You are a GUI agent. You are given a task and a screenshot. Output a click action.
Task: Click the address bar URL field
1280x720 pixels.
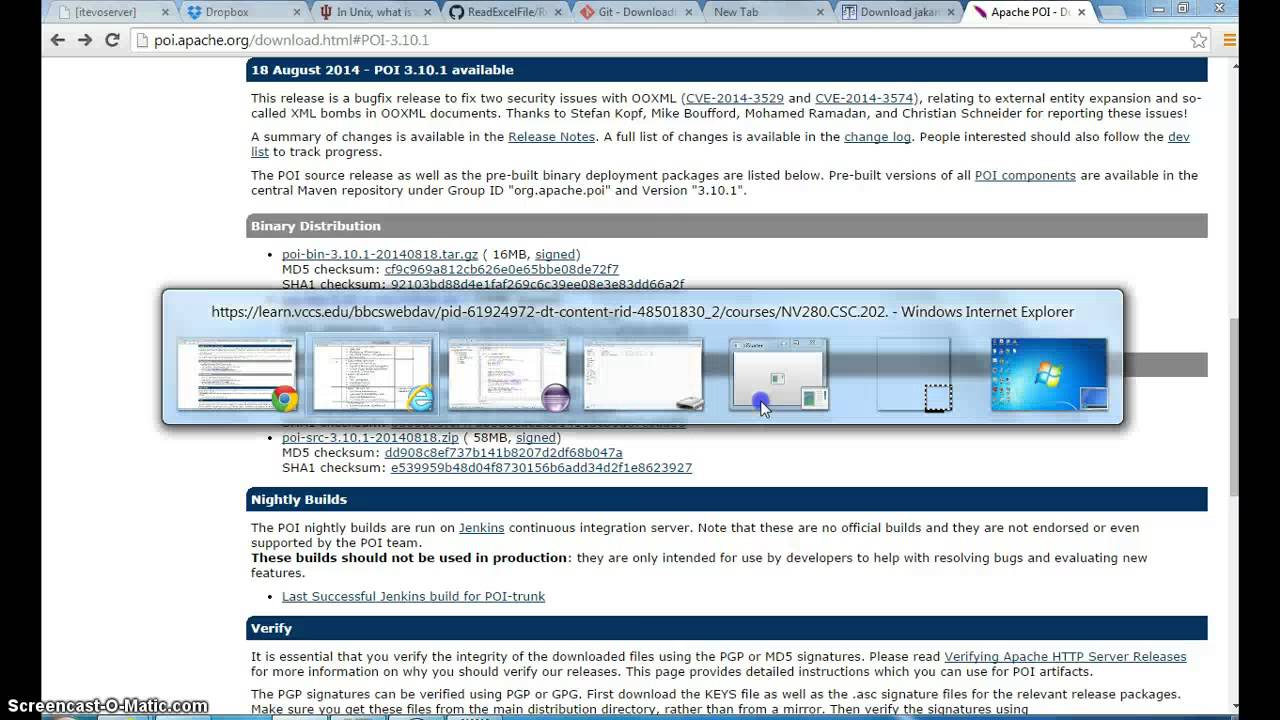660,40
